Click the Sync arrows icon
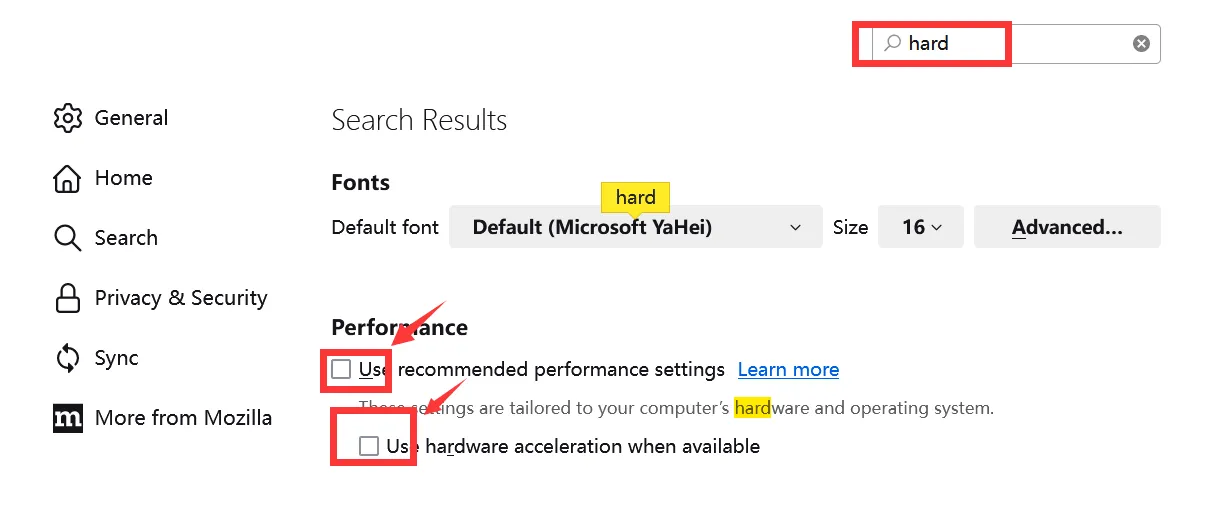 (x=67, y=358)
